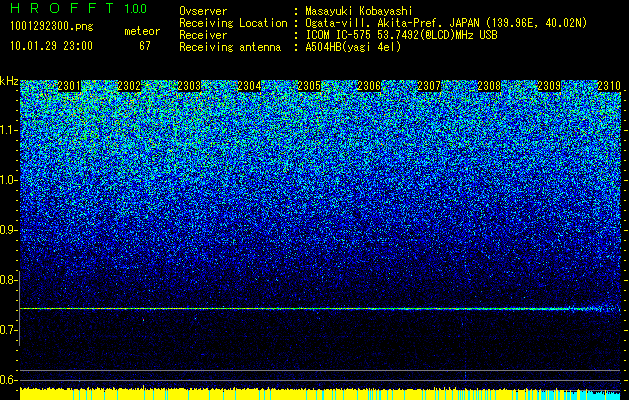Click the 2310 time marker
This screenshot has height=400, width=629.
click(x=609, y=86)
